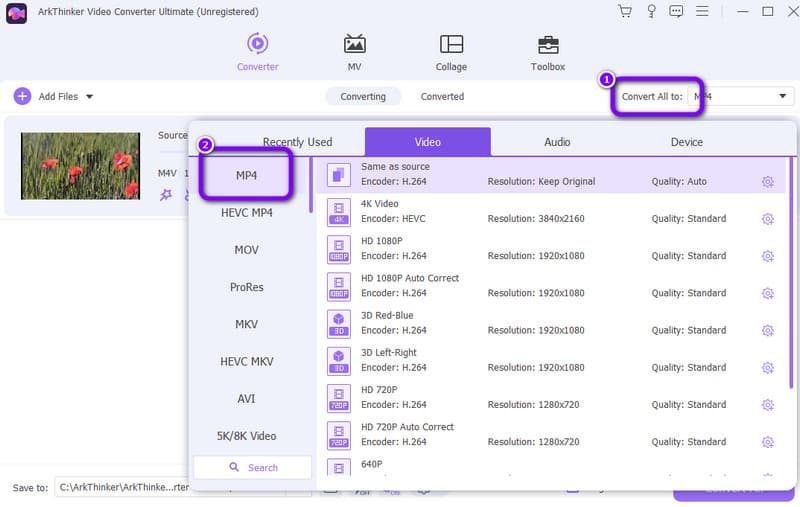
Task: Click the 640P preset icon
Action: coord(339,468)
